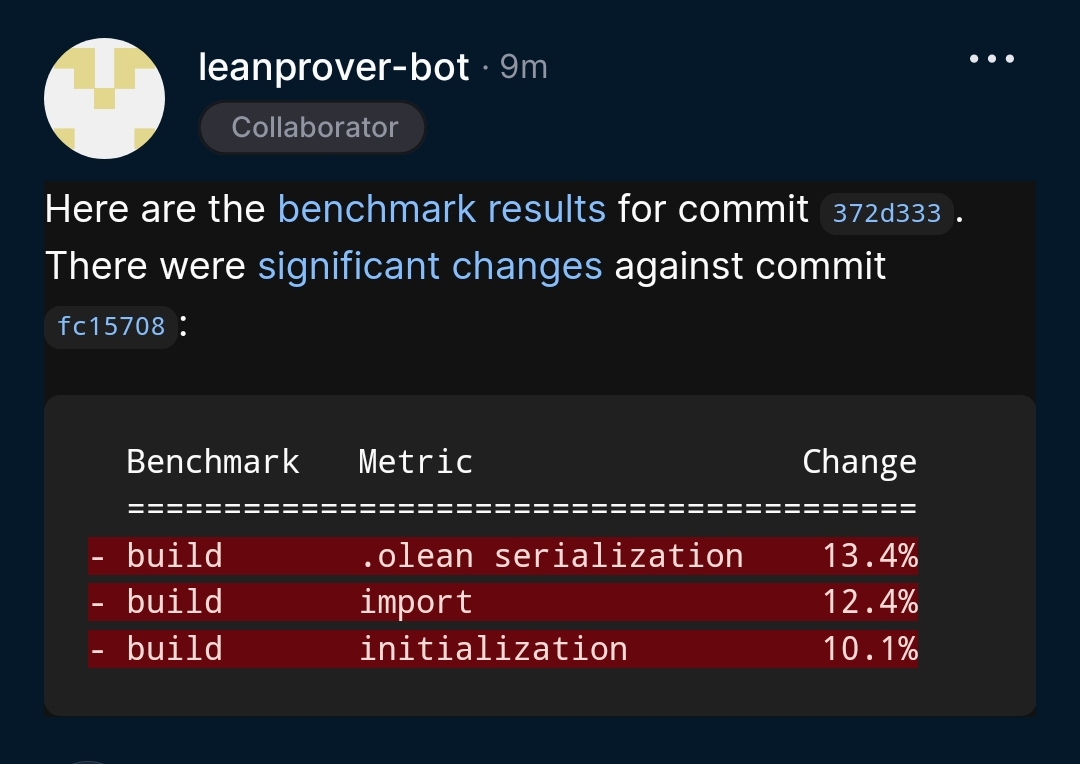The width and height of the screenshot is (1080, 764).
Task: Select the import metric row
Action: point(503,602)
